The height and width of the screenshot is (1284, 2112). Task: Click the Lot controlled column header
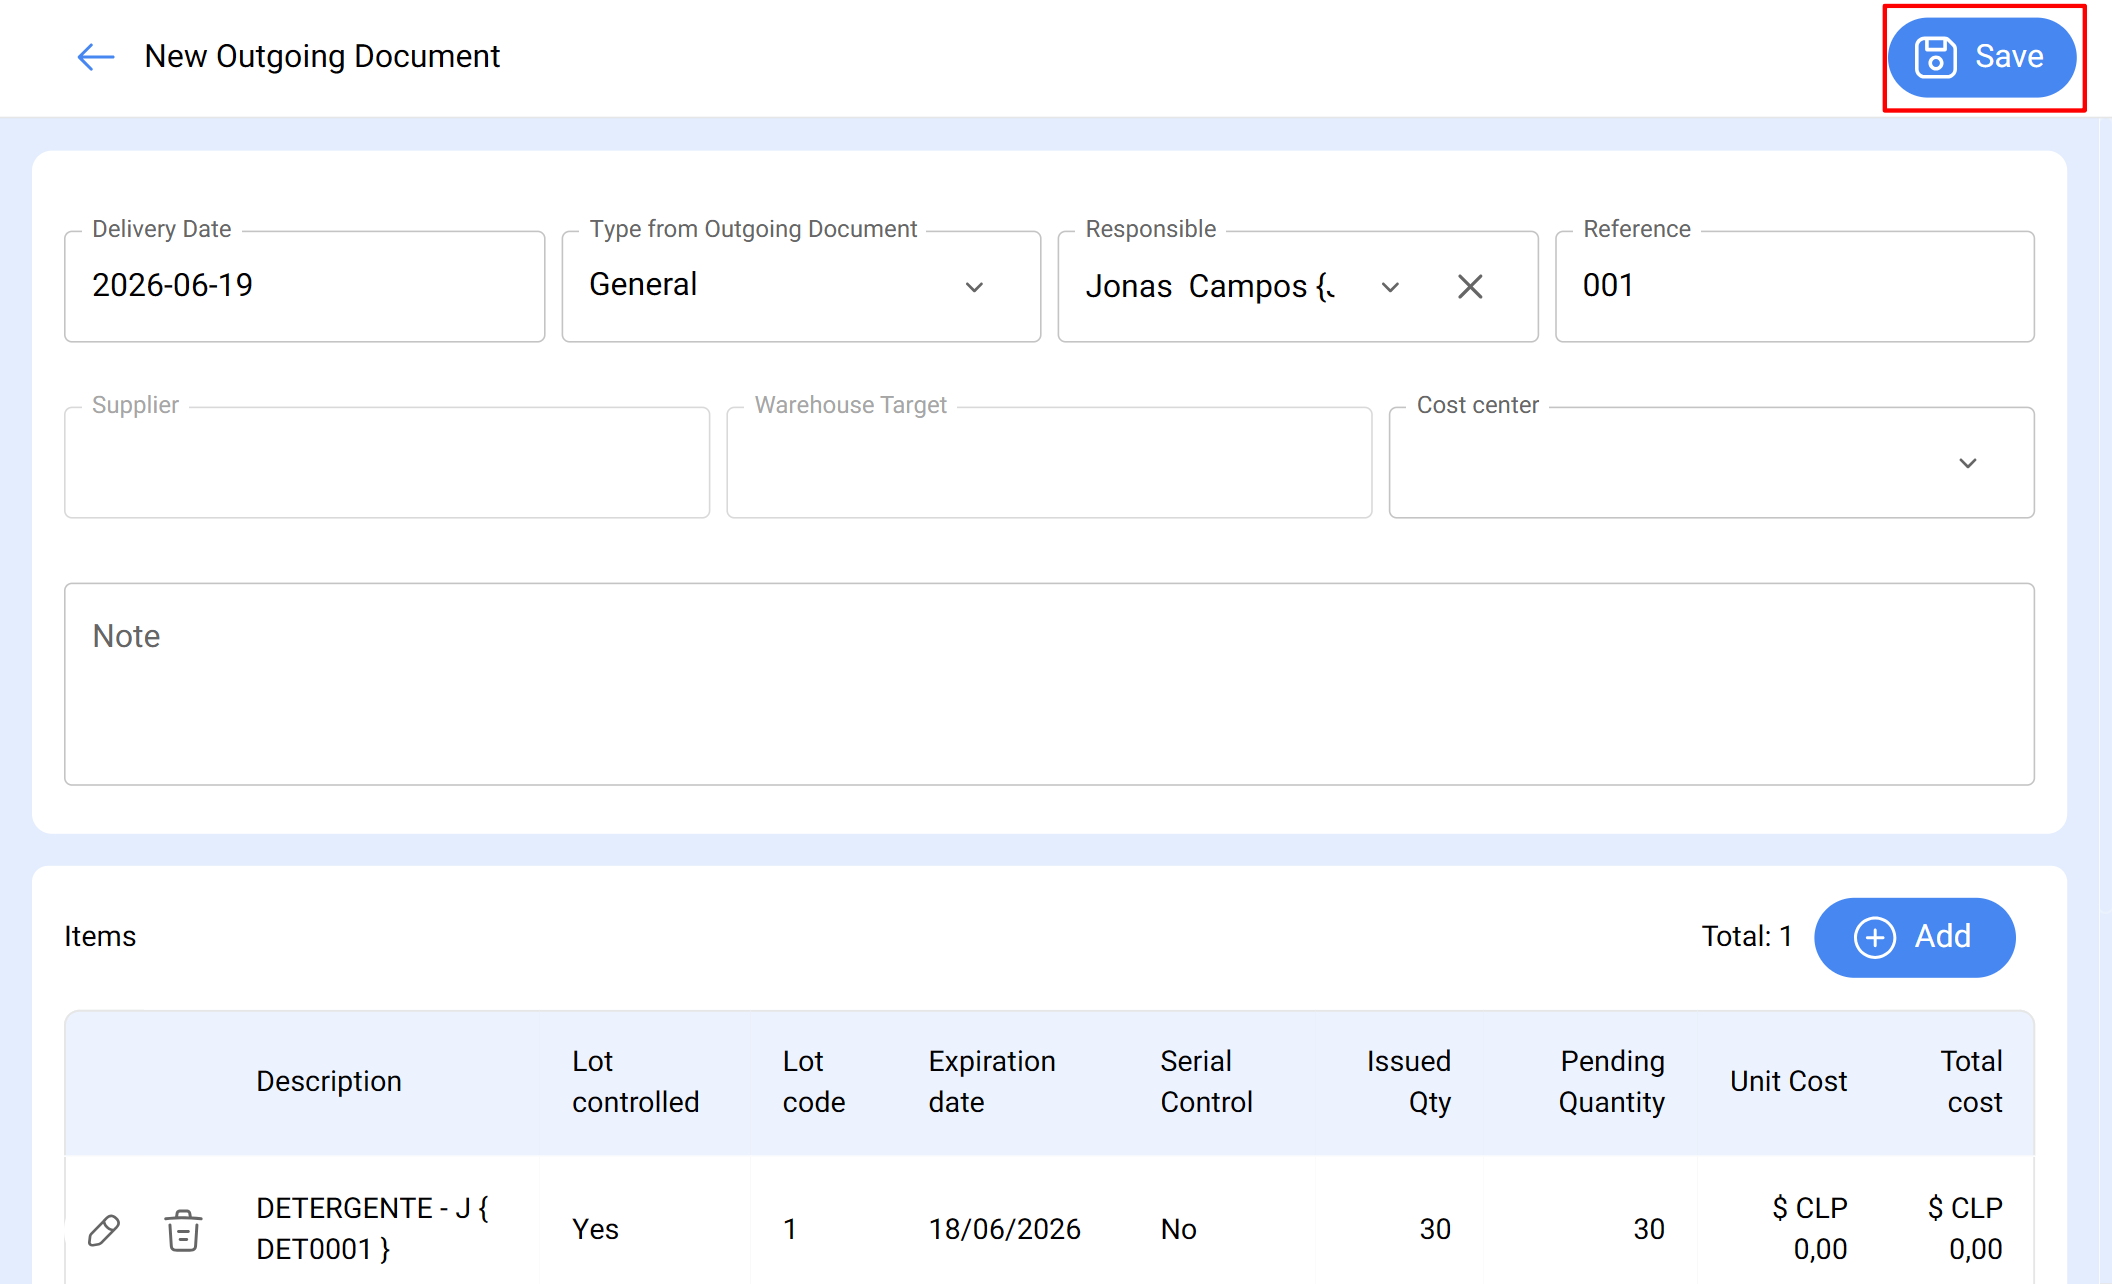click(635, 1081)
